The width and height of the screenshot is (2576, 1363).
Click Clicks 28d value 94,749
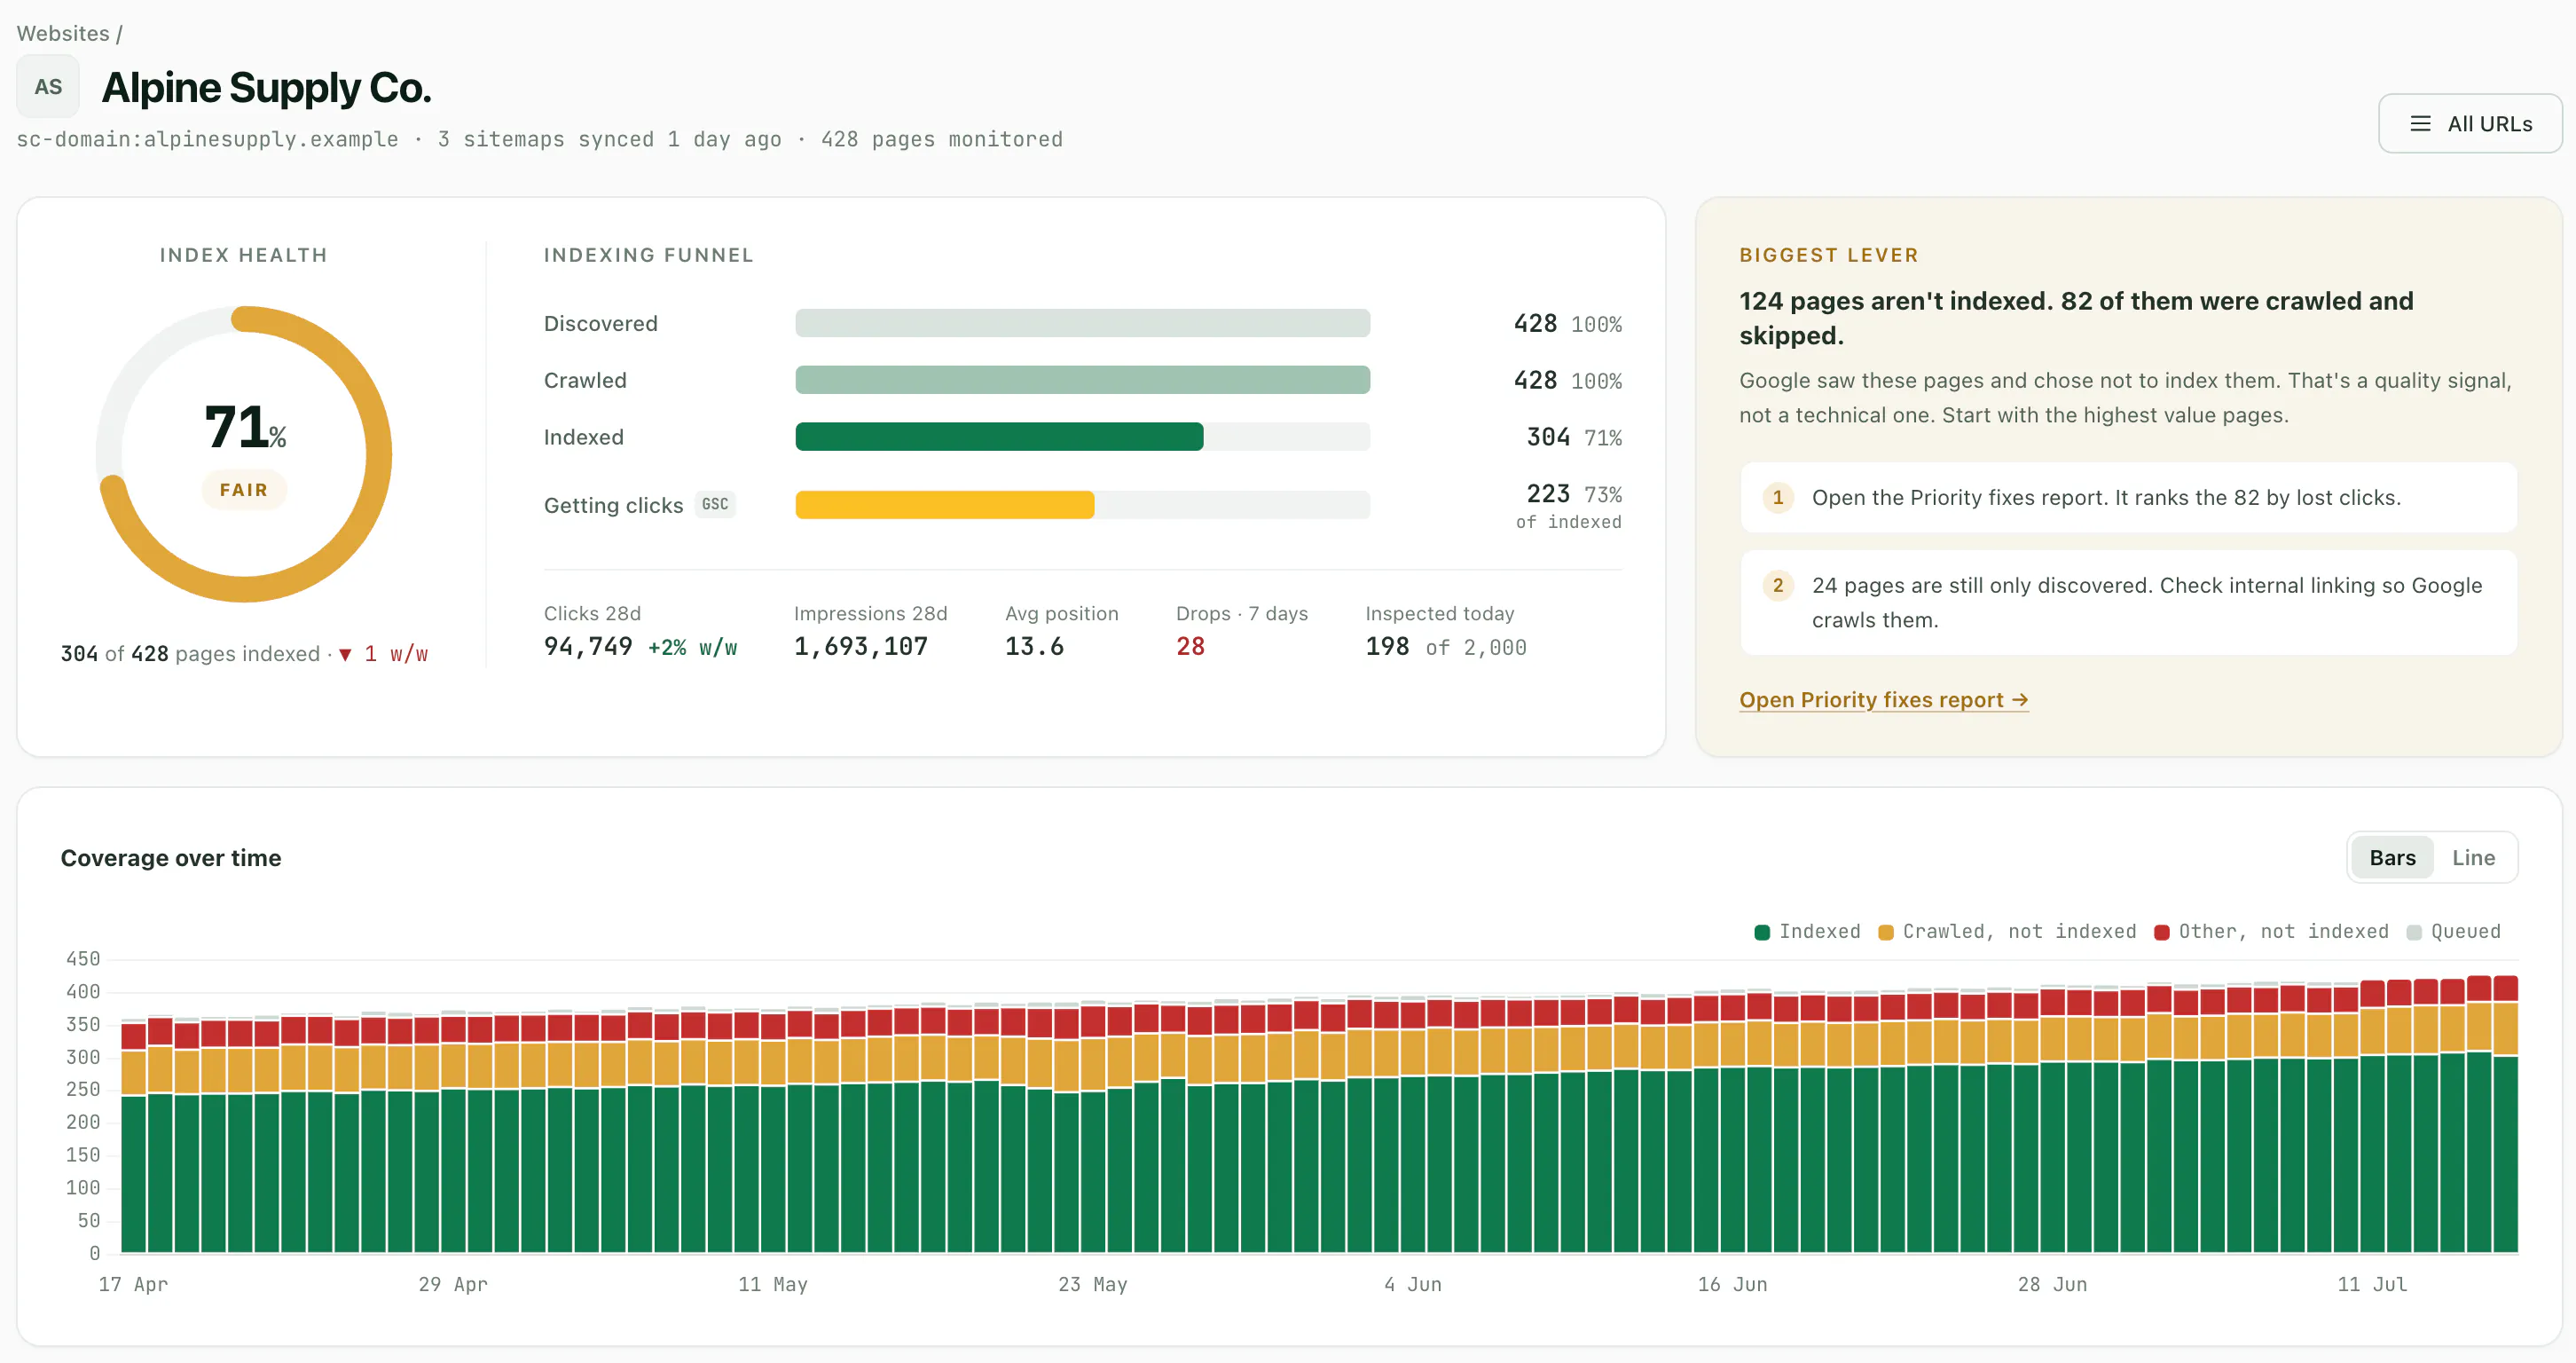[588, 647]
